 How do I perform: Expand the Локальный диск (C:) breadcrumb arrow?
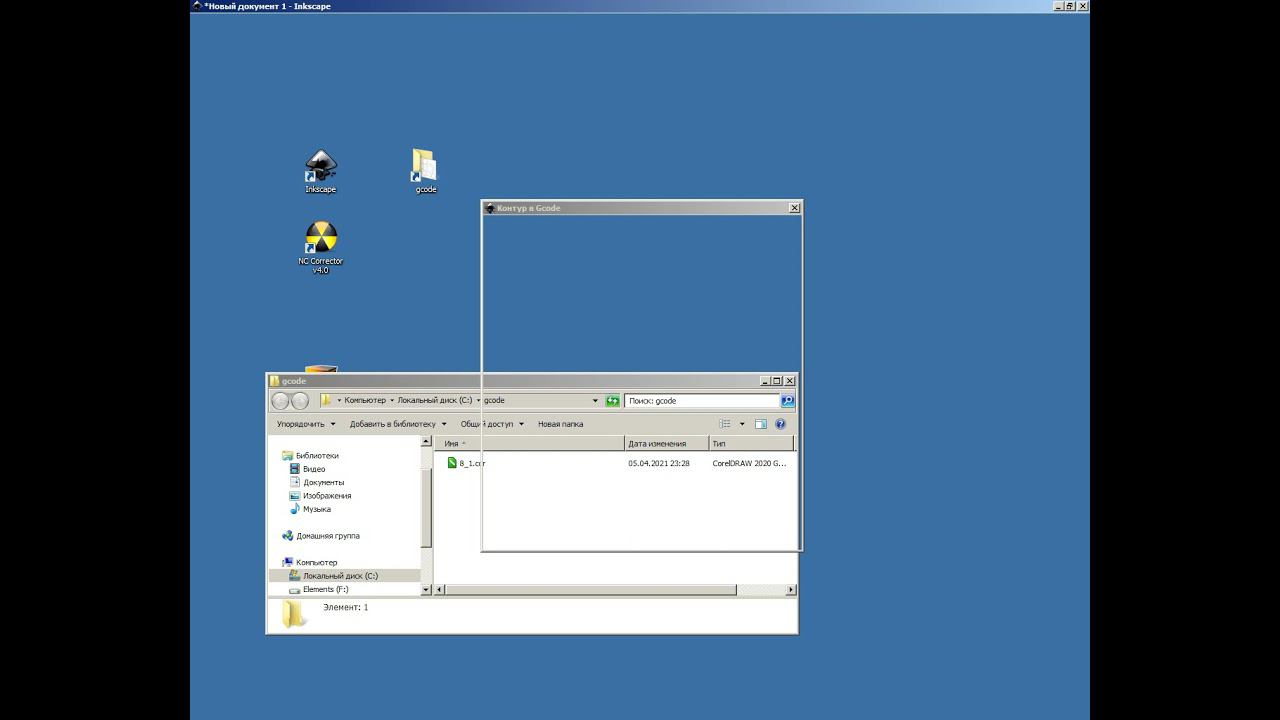[478, 401]
